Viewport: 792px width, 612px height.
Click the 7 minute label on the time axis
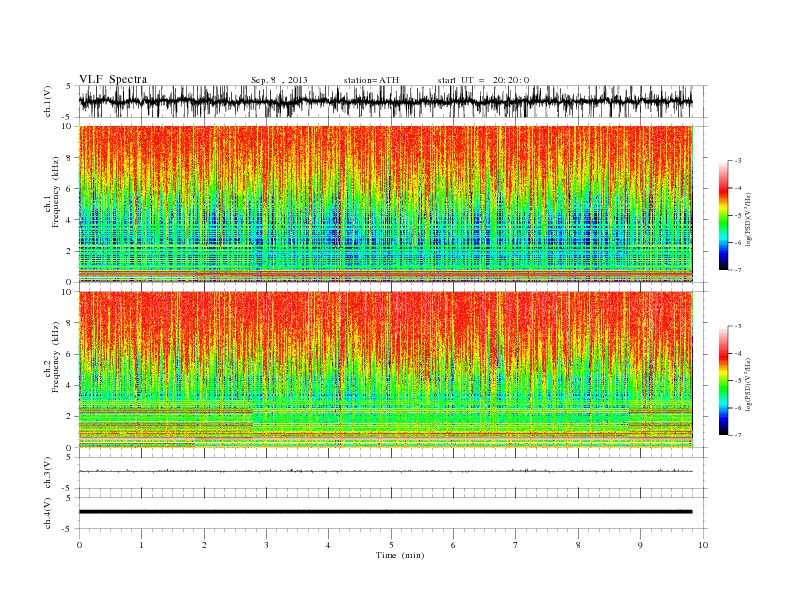click(x=516, y=545)
